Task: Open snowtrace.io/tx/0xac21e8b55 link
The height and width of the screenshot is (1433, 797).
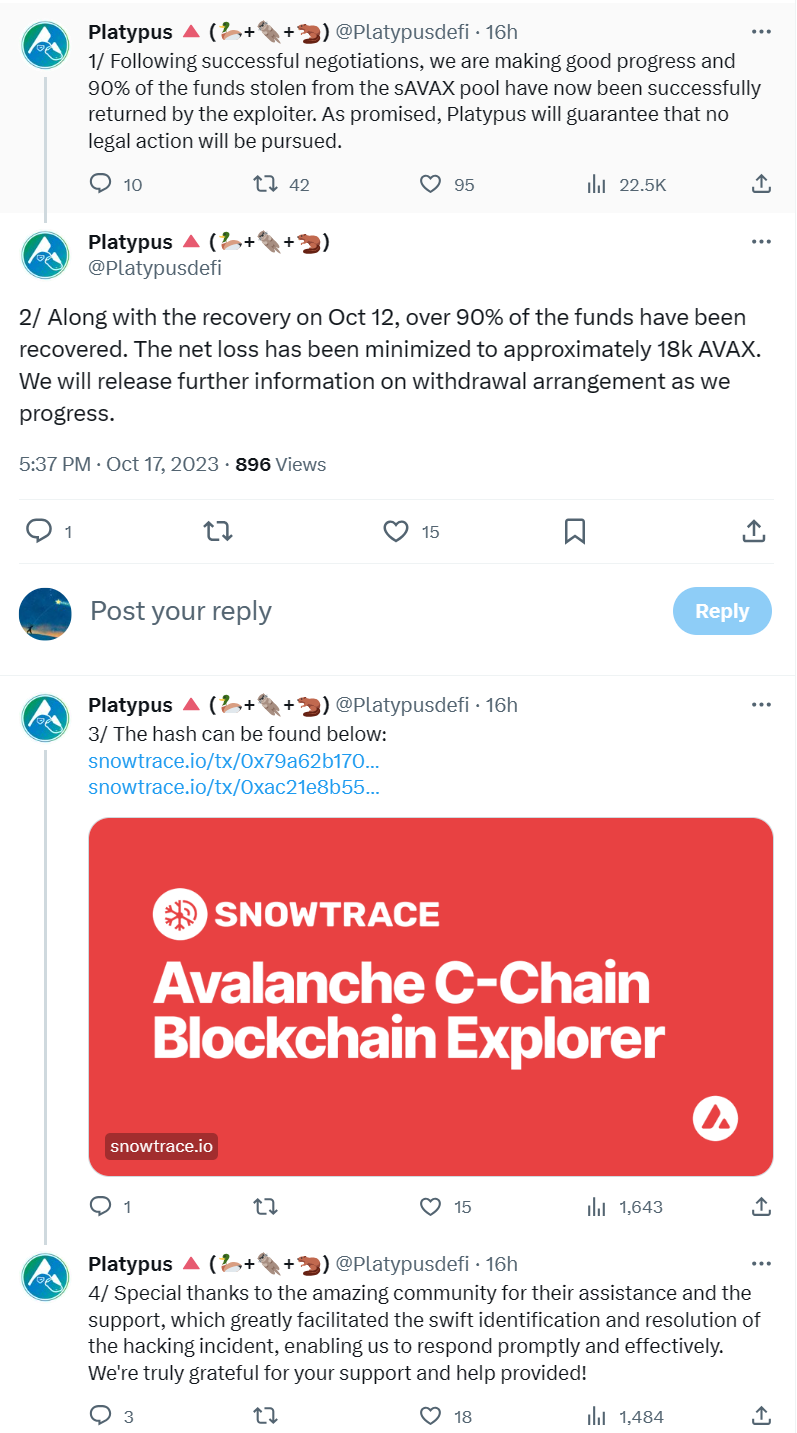Action: (x=234, y=787)
